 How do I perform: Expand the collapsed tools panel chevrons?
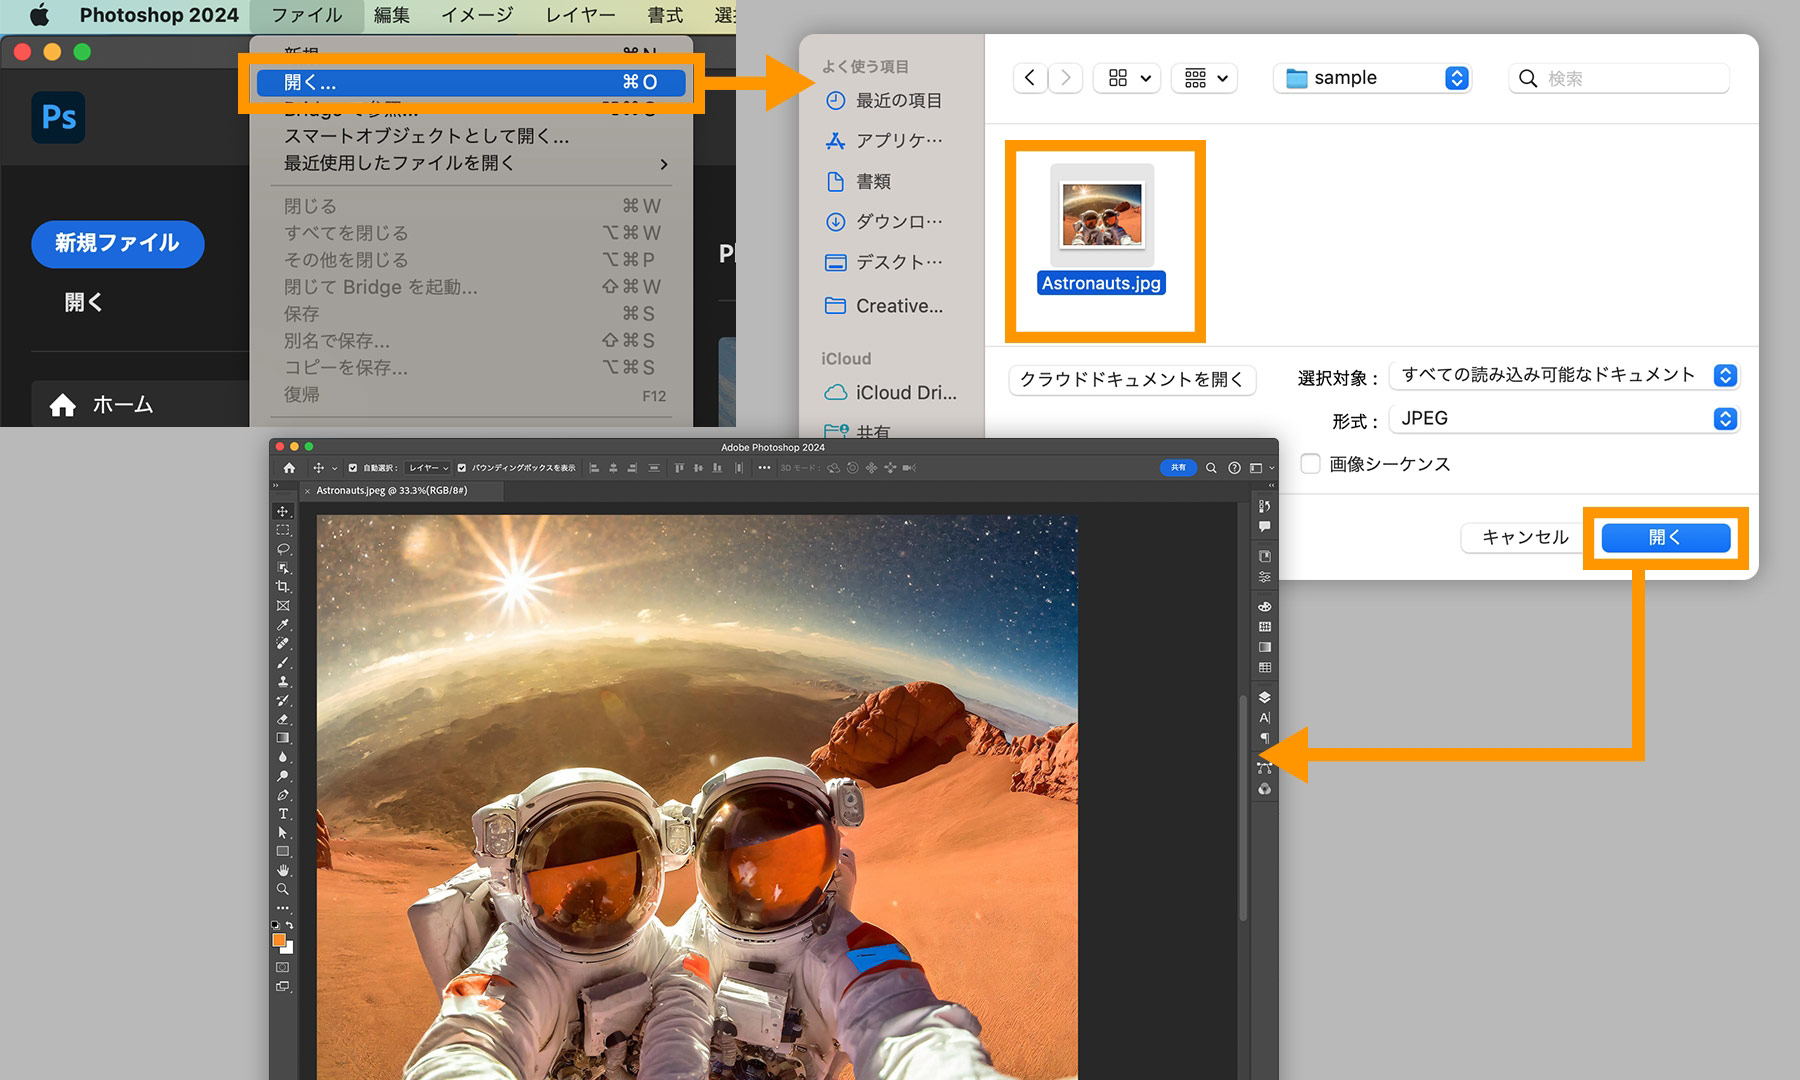pyautogui.click(x=276, y=487)
